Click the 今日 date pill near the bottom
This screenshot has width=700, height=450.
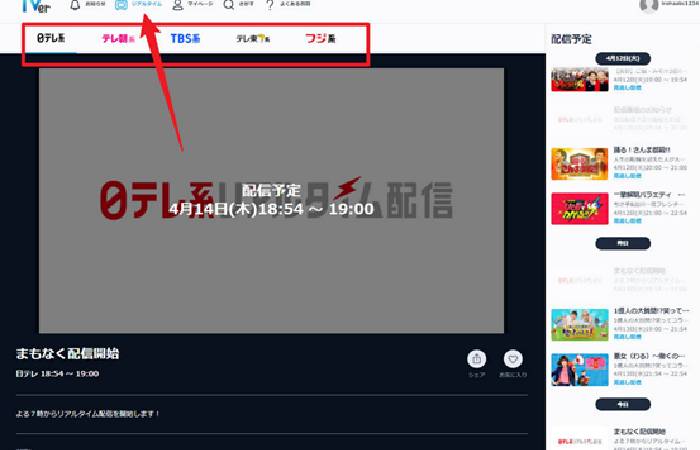point(623,404)
